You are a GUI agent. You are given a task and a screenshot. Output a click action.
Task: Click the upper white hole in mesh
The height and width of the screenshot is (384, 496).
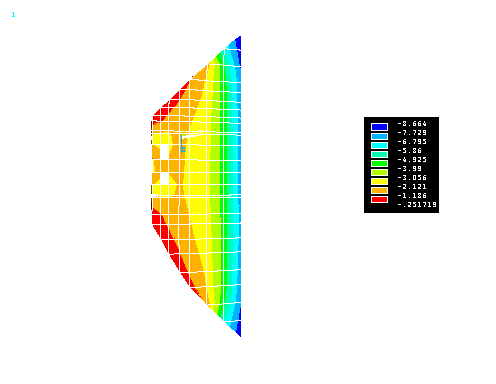tap(165, 152)
